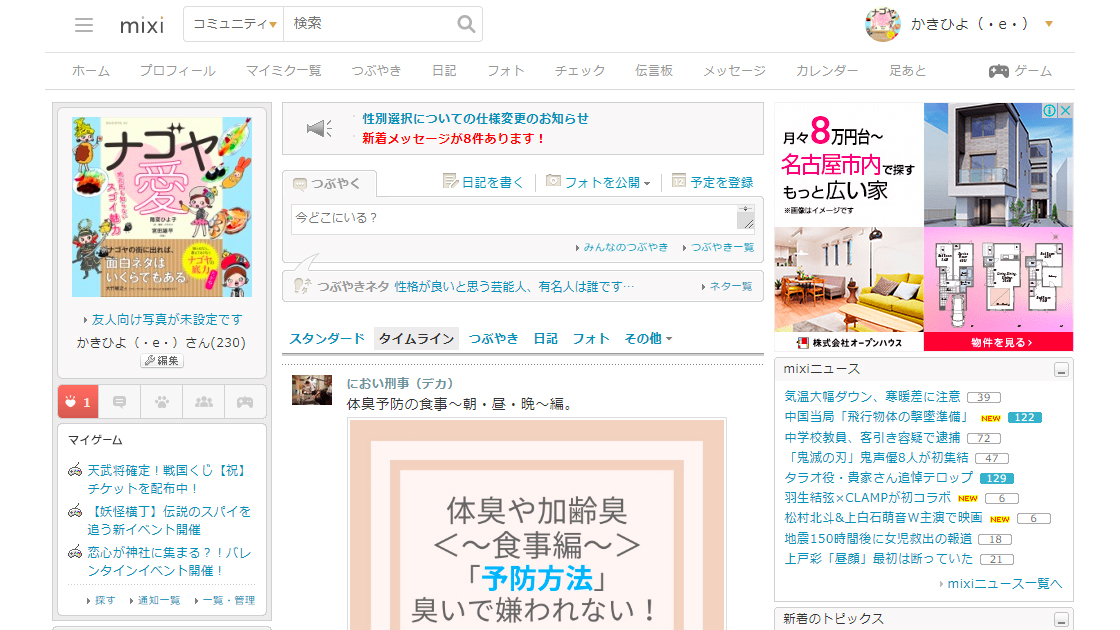Screen dimensions: 1120x630
Task: Close the Open House ad banner
Action: coord(1066,111)
